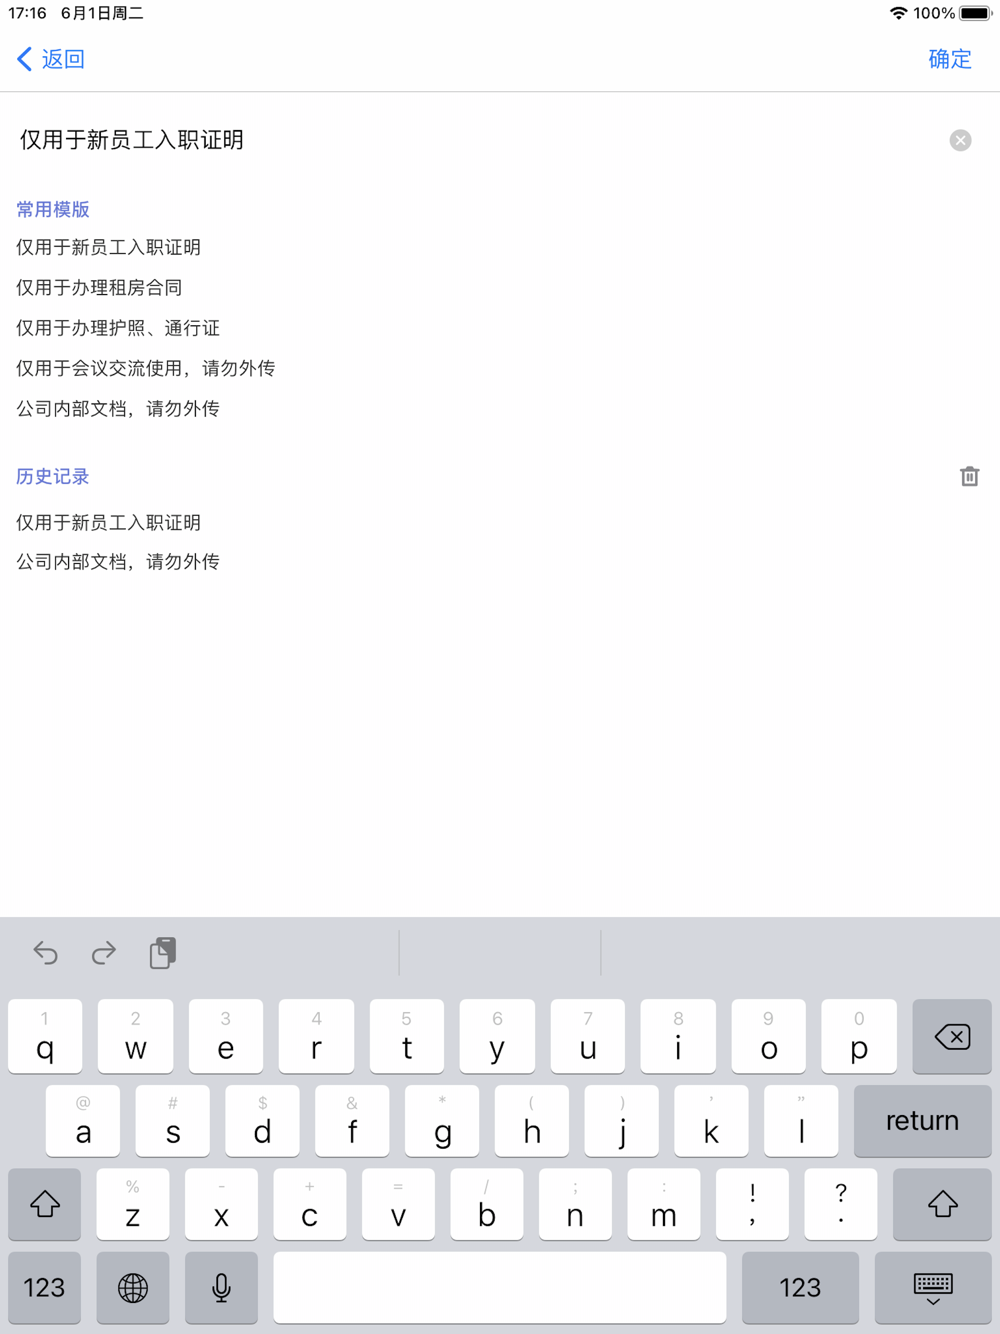Screen dimensions: 1000x1334
Task: Tap the space bar
Action: tap(500, 1288)
